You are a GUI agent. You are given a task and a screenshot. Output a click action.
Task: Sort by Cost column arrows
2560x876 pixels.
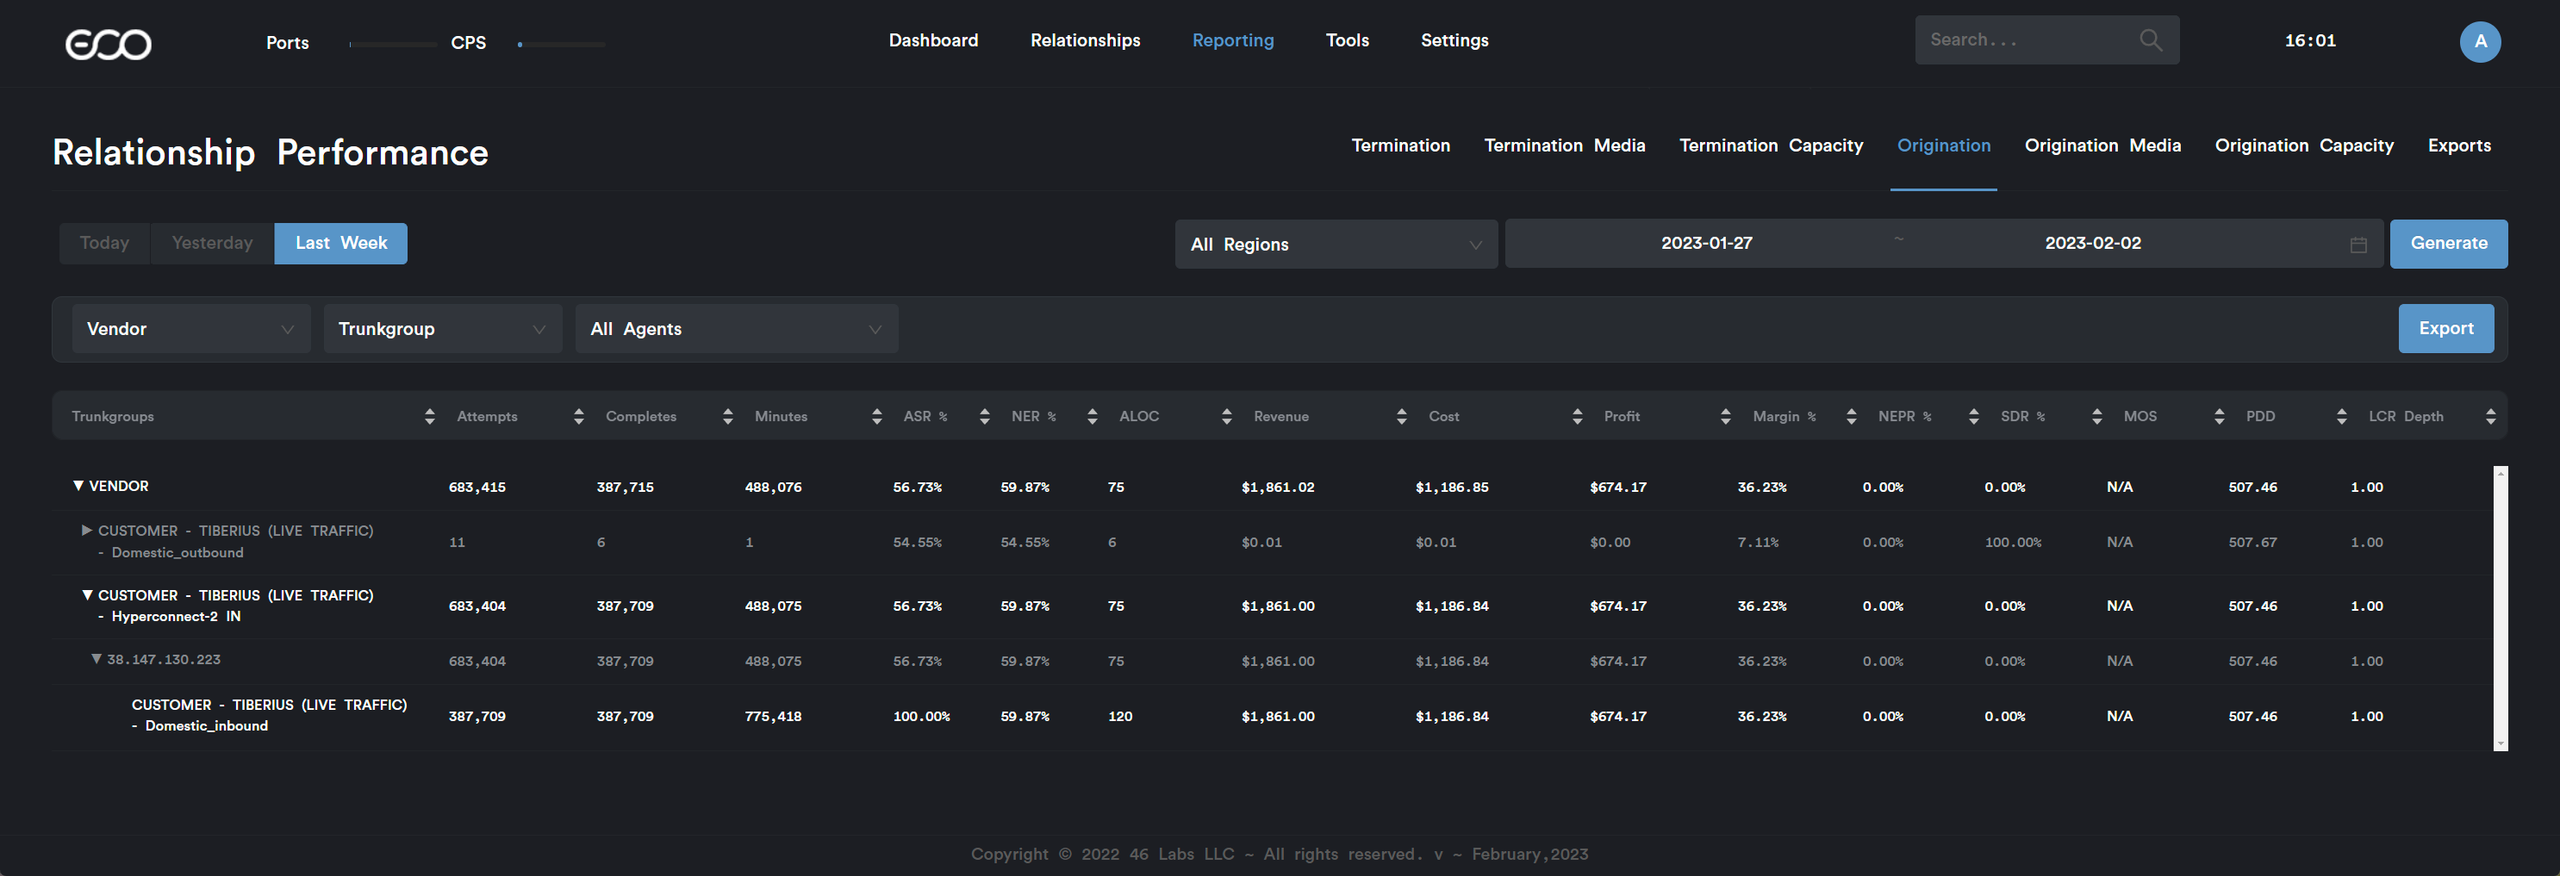[1577, 416]
